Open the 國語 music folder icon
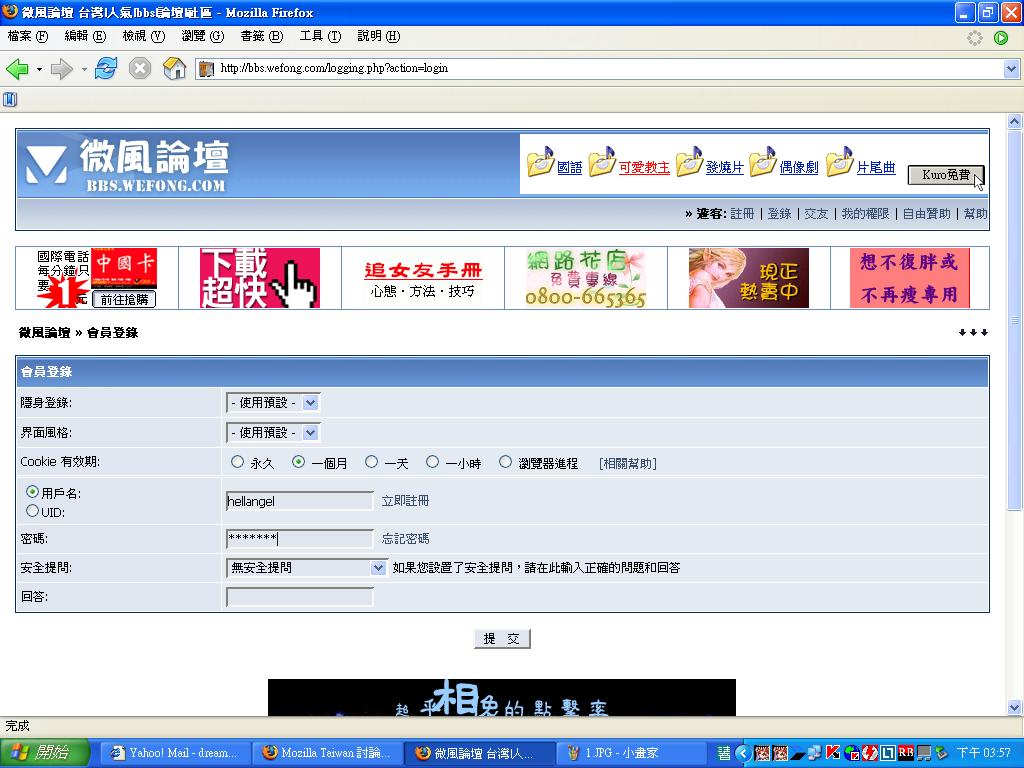The height and width of the screenshot is (768, 1024). 541,162
